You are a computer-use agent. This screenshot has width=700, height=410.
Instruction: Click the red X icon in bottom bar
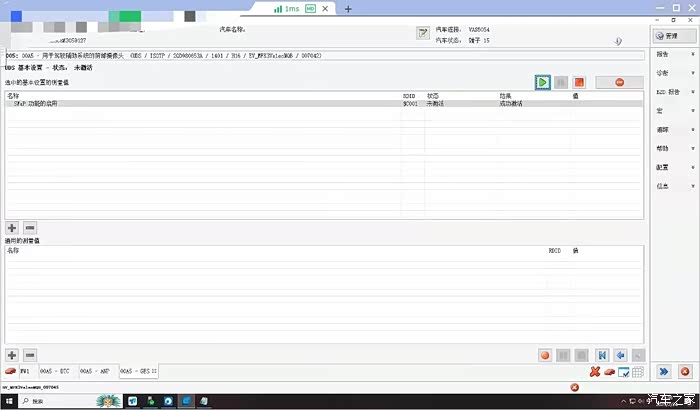point(594,372)
